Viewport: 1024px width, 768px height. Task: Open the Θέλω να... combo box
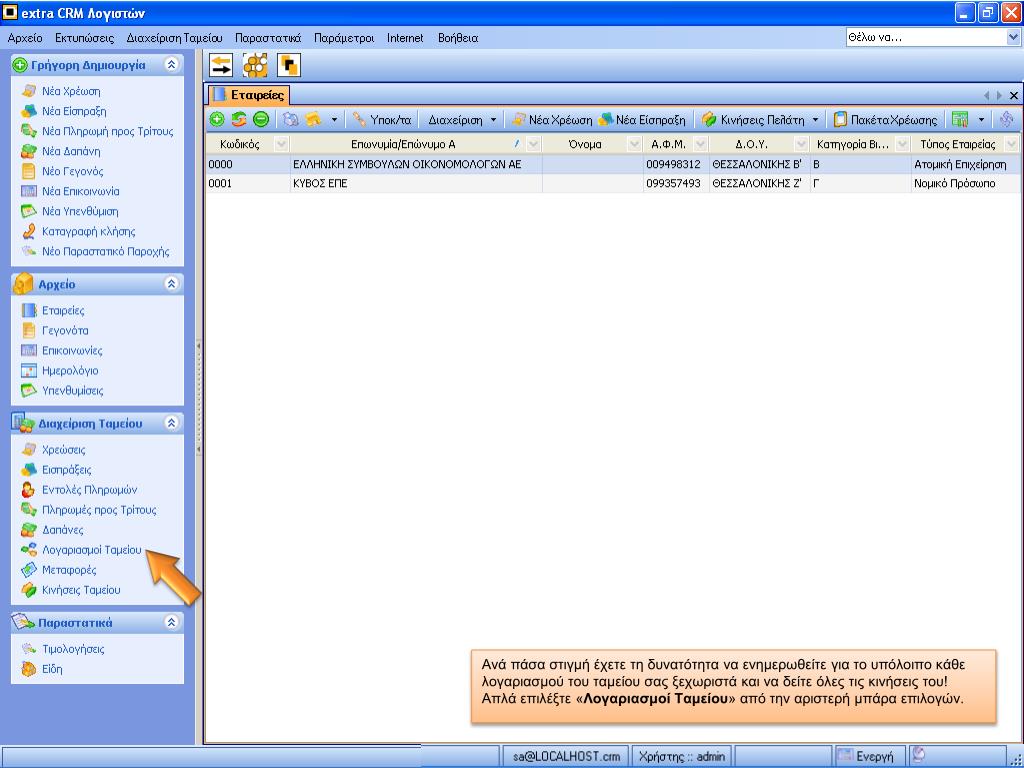pos(1012,38)
